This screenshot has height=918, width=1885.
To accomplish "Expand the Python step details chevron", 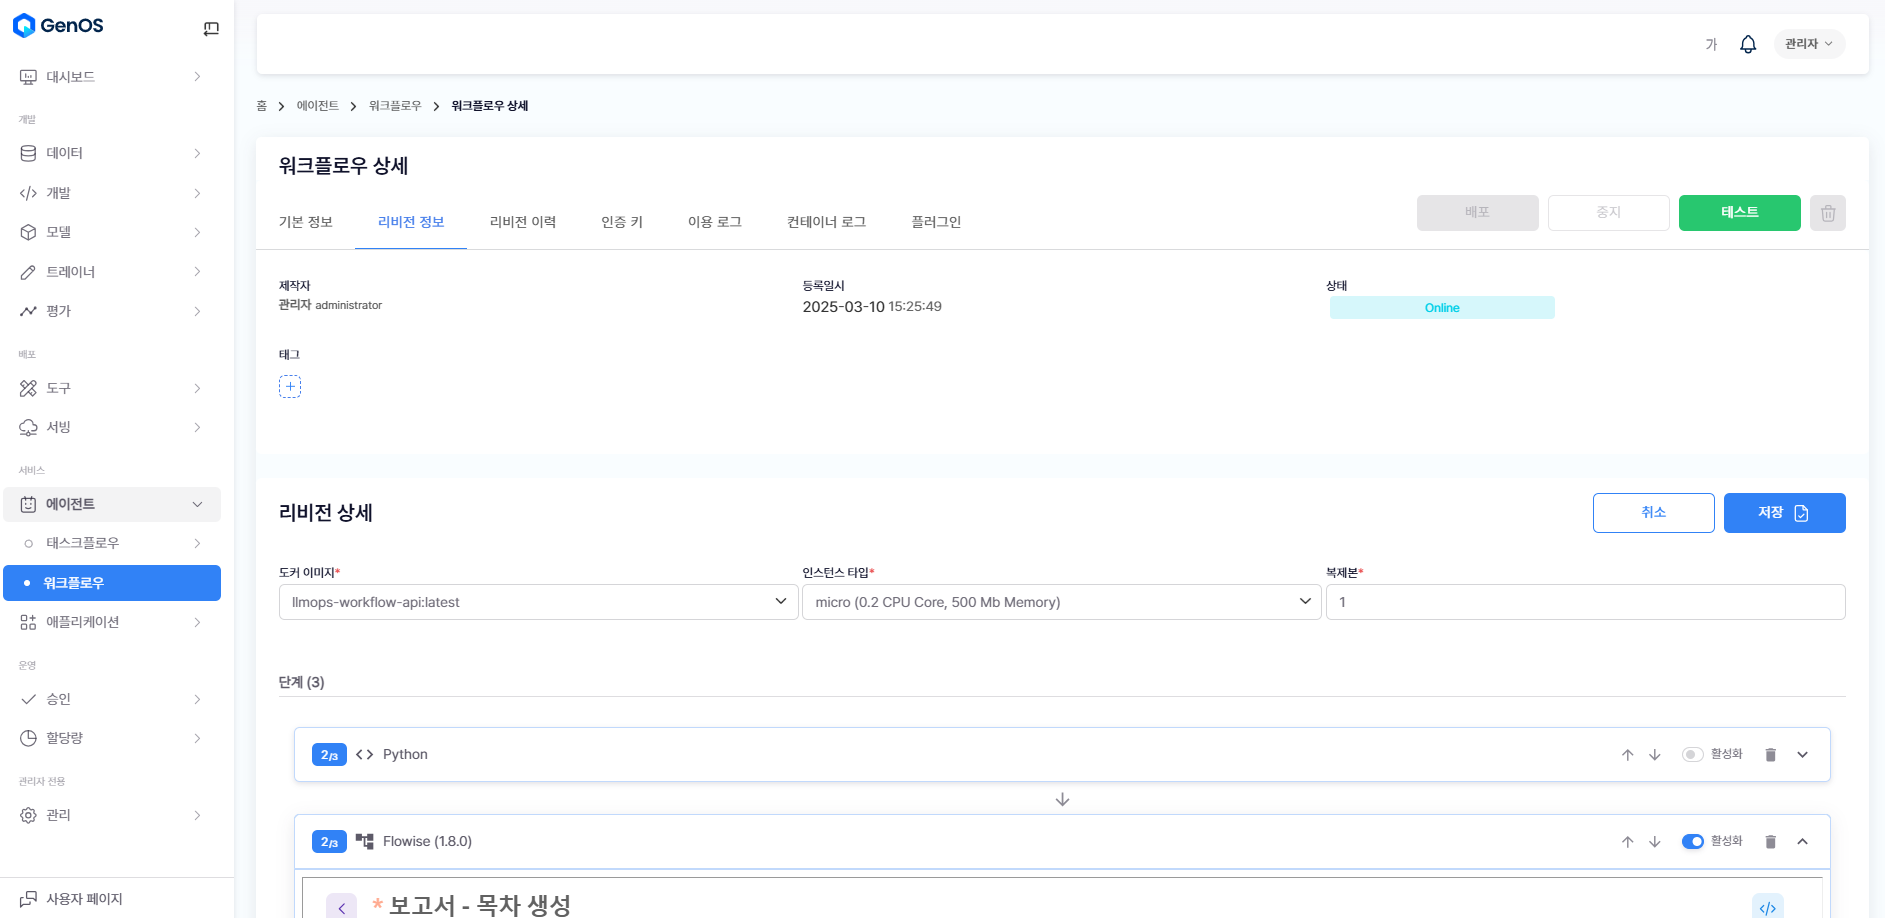I will coord(1802,755).
